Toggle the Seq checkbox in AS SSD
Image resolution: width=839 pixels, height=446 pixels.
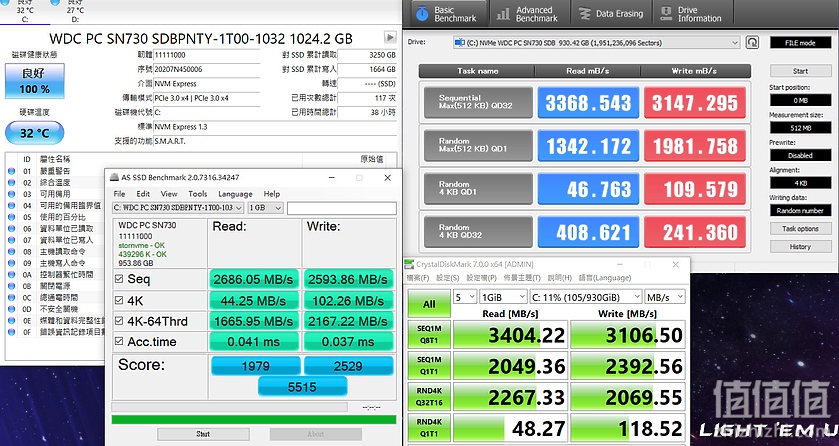(x=119, y=279)
